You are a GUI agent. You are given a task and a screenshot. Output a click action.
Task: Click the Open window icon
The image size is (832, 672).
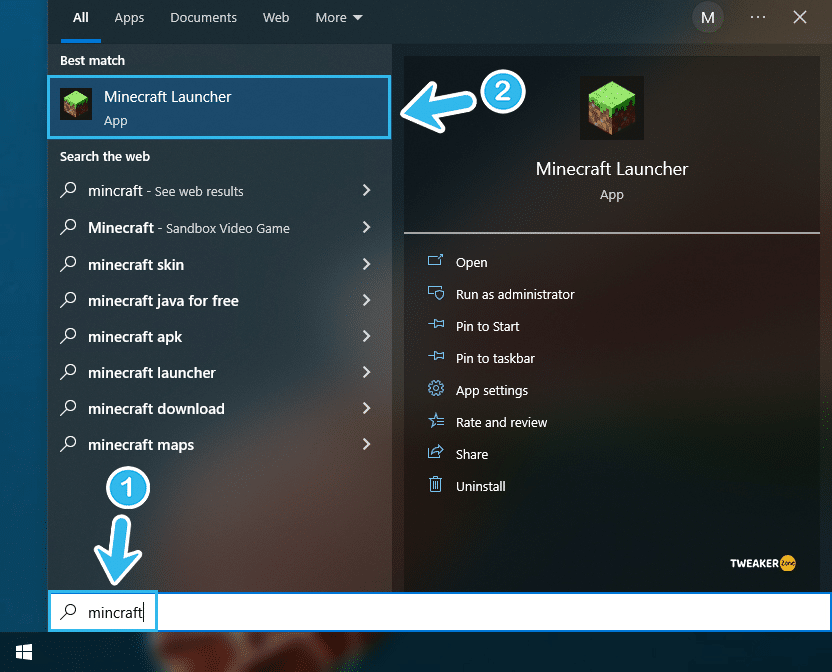click(x=436, y=260)
